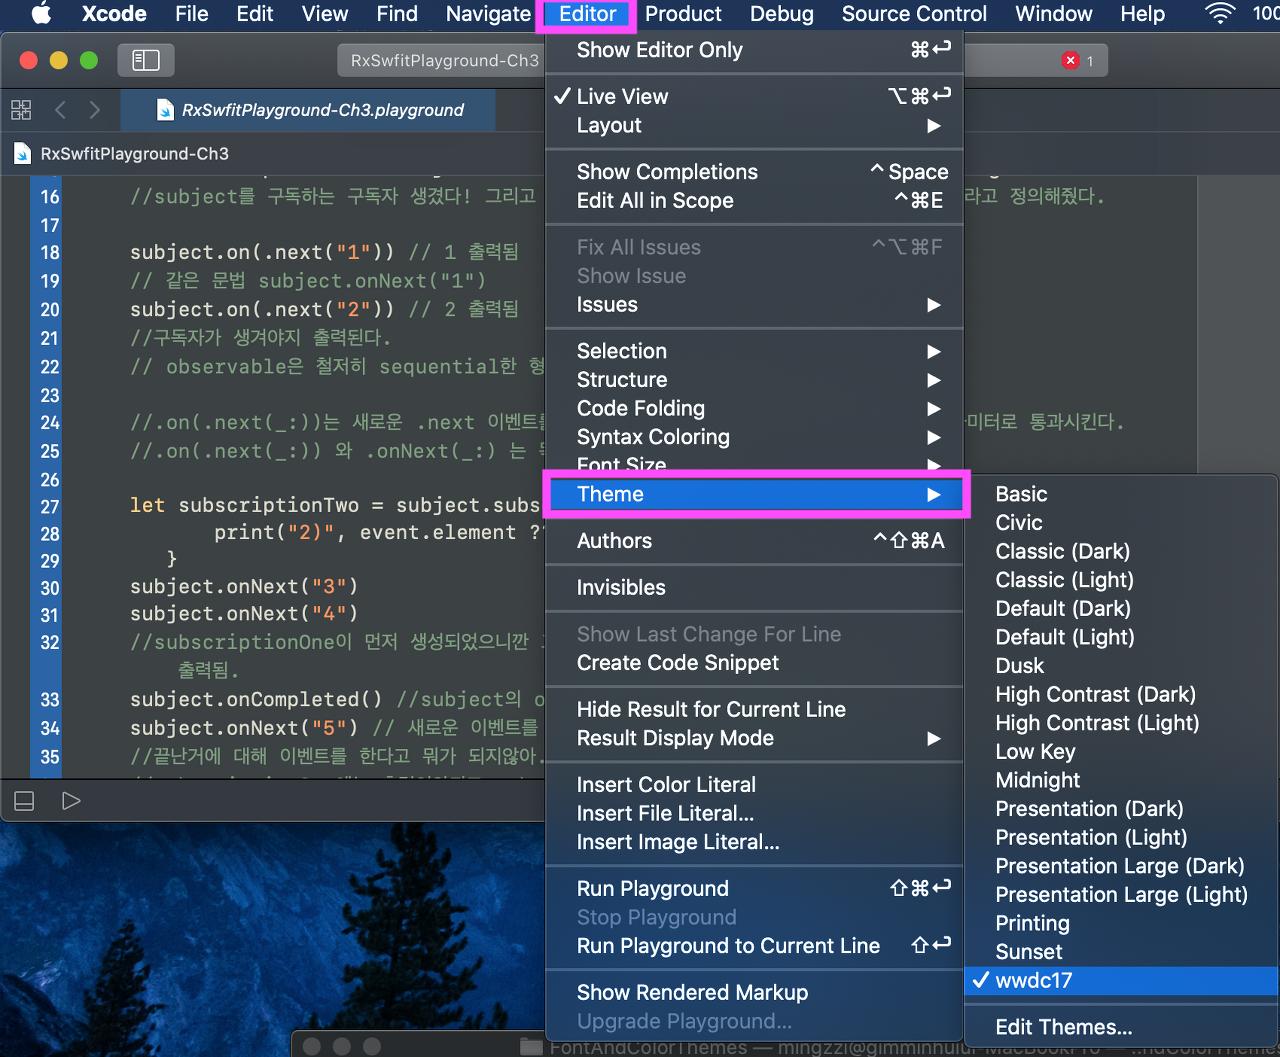Open the Apple menu
Image resolution: width=1280 pixels, height=1057 pixels.
(x=41, y=13)
